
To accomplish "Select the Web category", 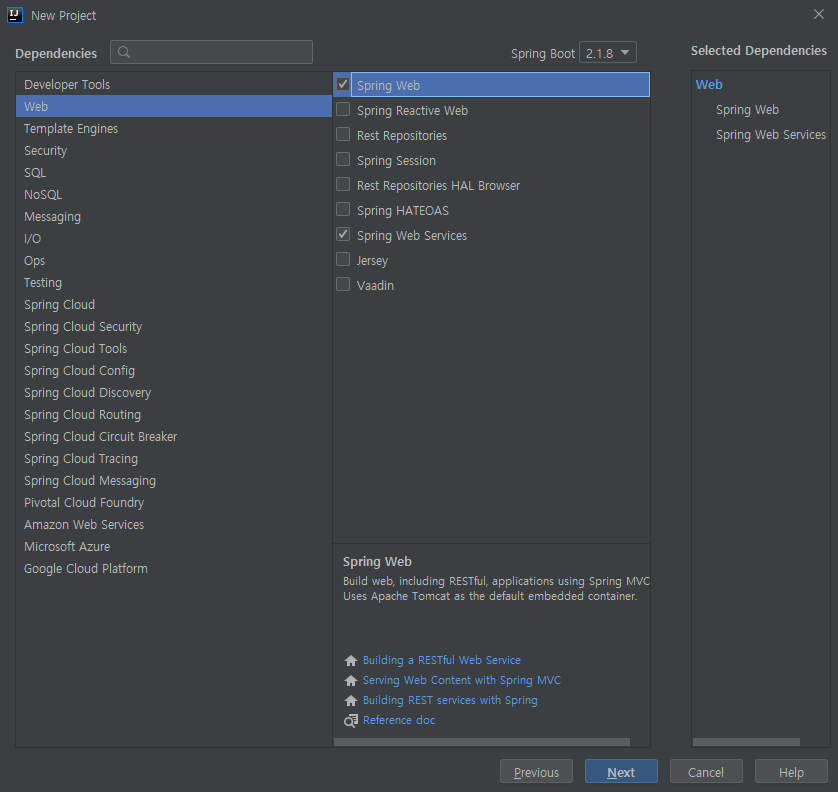I will (174, 106).
